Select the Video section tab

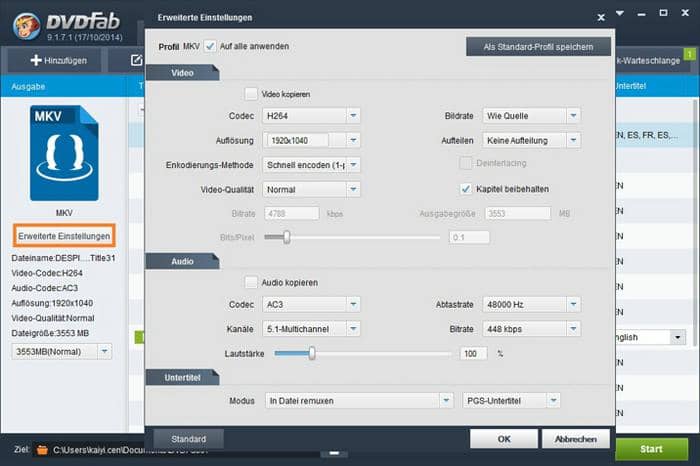click(x=183, y=73)
